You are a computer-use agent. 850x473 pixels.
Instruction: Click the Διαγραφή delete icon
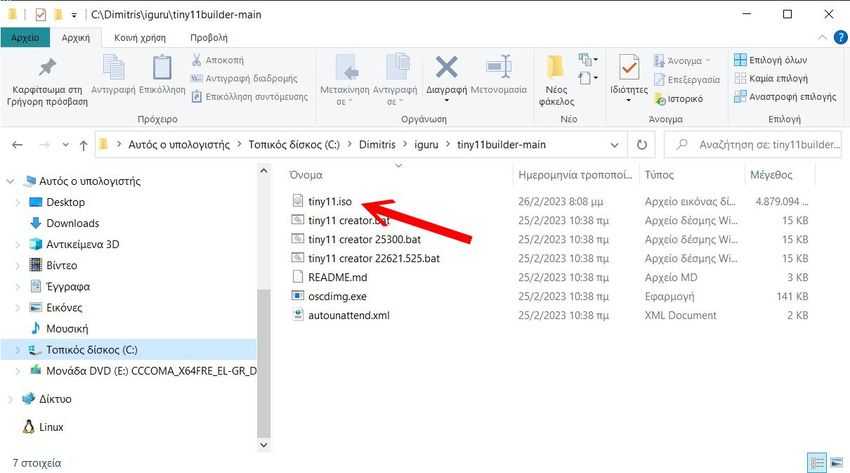point(446,67)
